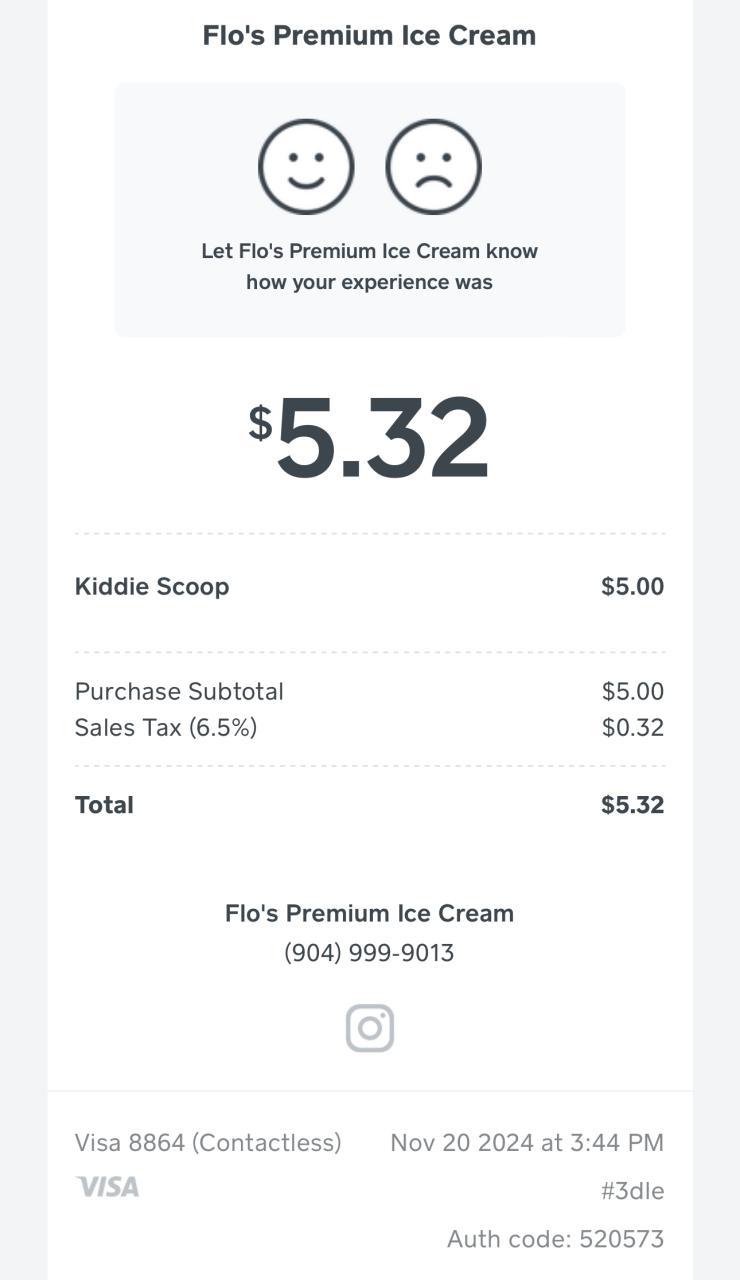Click the bold $5.32 total value
This screenshot has height=1280, width=740.
point(632,805)
